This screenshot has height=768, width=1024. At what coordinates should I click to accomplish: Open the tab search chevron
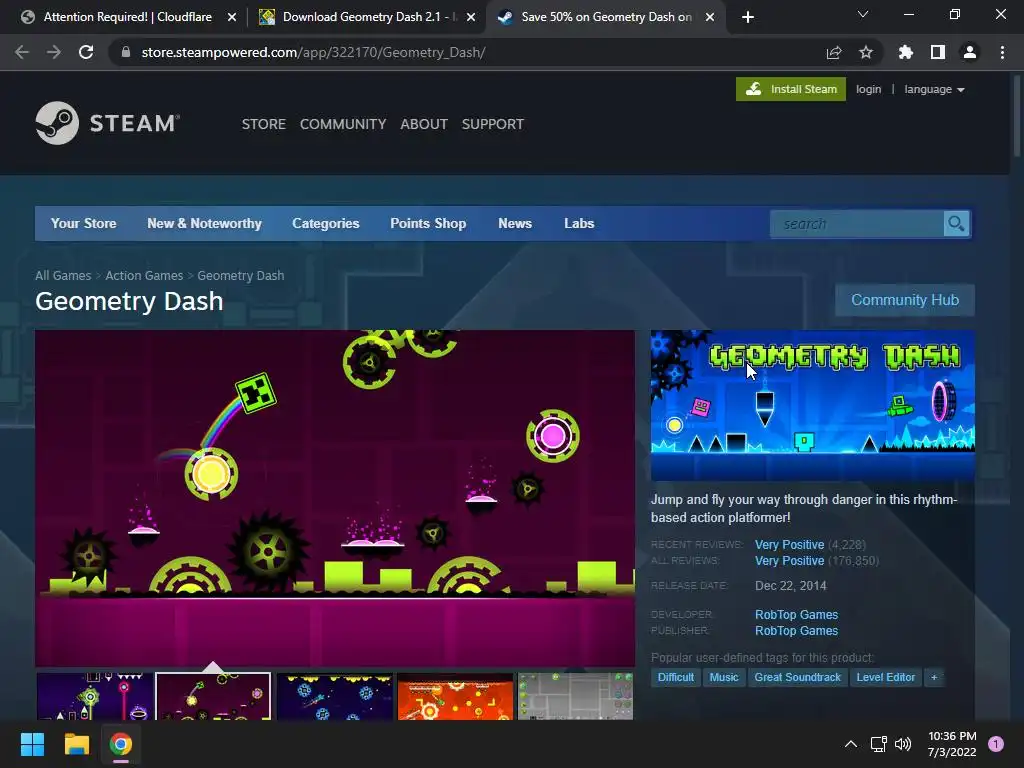click(863, 14)
